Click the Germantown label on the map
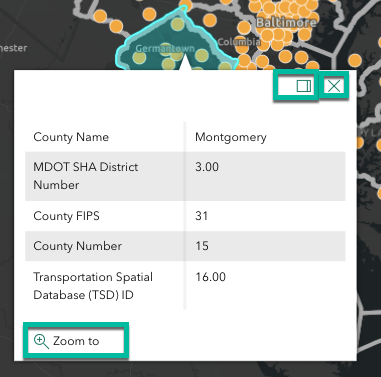 tap(165, 48)
